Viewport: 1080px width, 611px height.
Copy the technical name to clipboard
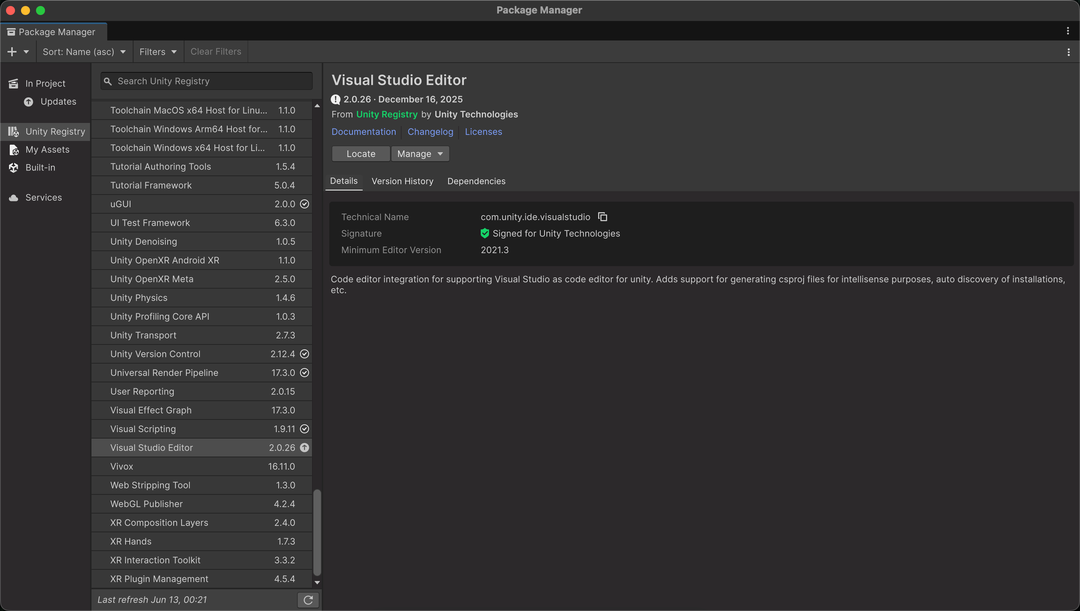(603, 217)
